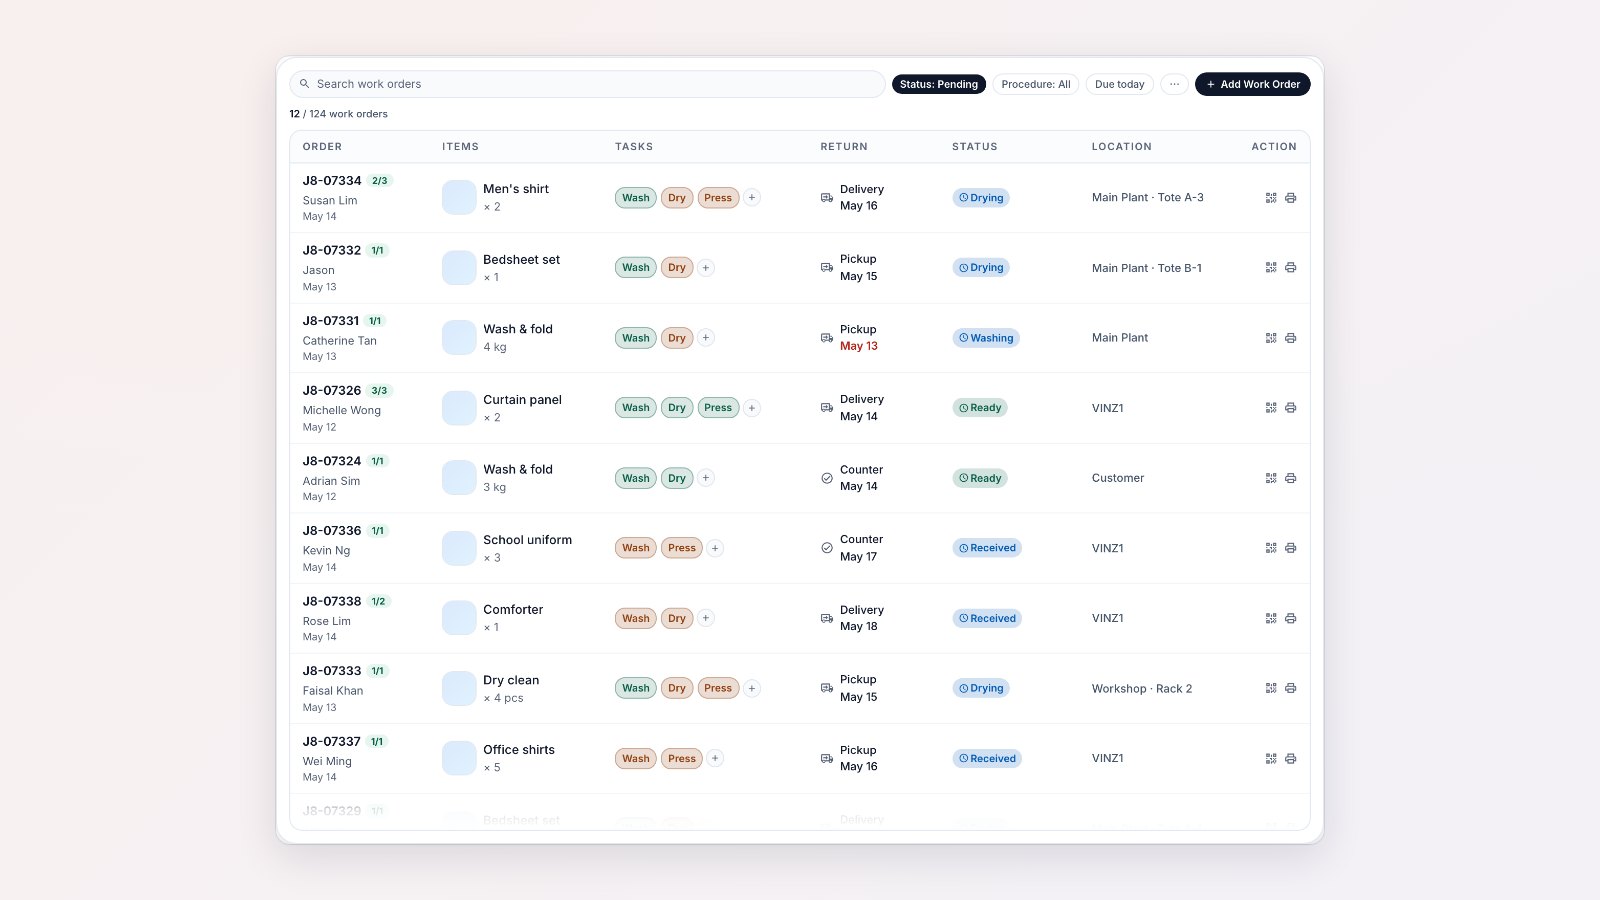
Task: Print label for Adrian Sim's order
Action: coord(1291,478)
